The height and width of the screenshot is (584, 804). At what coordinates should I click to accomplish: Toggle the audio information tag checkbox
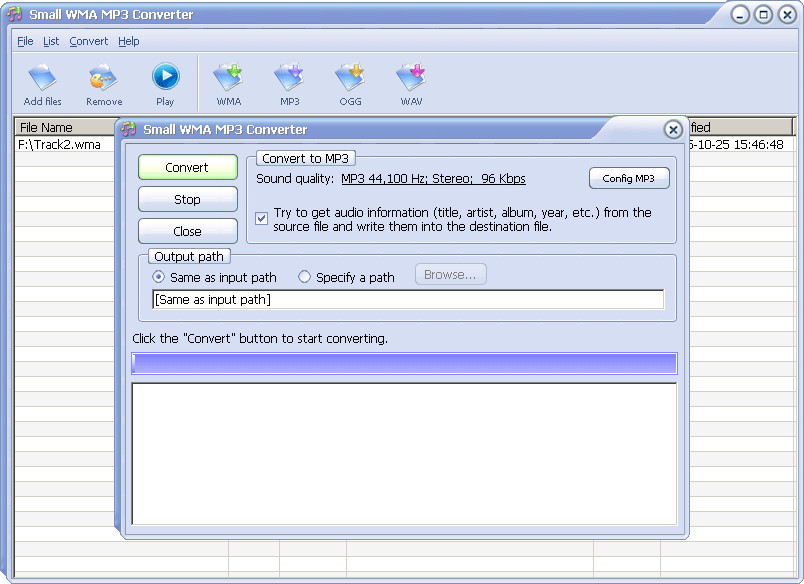[x=262, y=218]
